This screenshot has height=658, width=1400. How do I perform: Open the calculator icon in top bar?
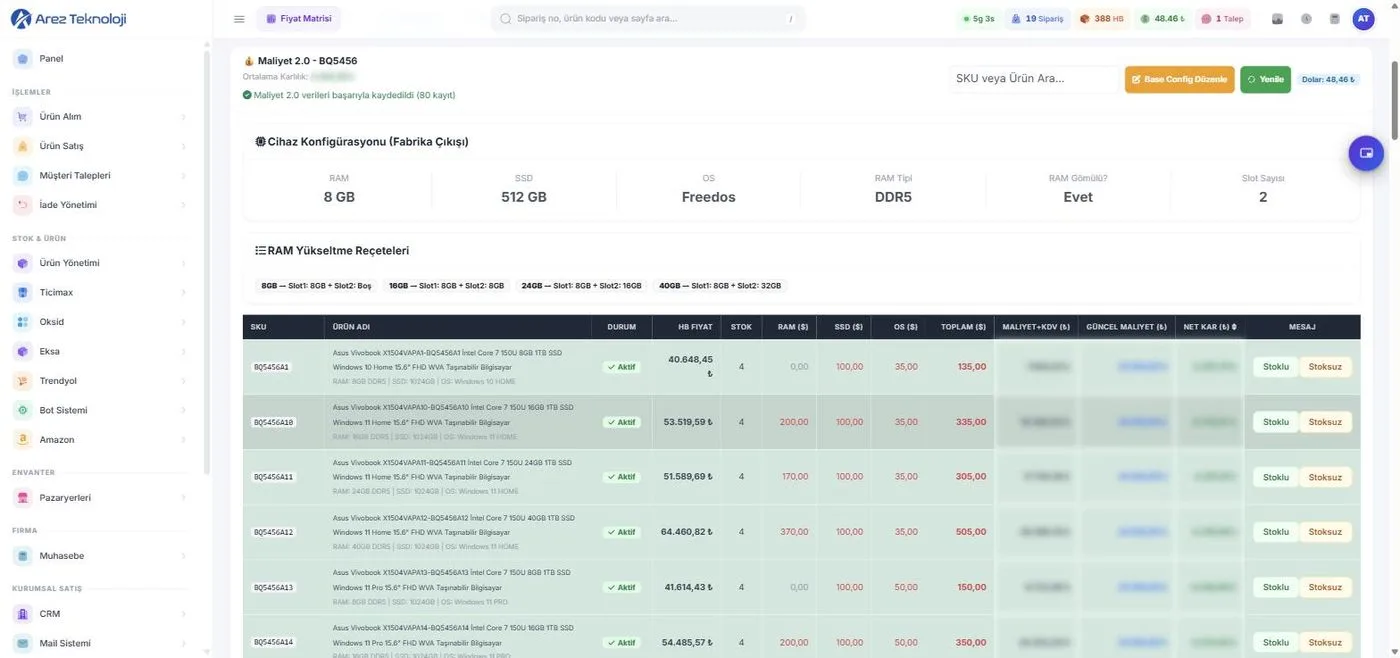point(1334,19)
